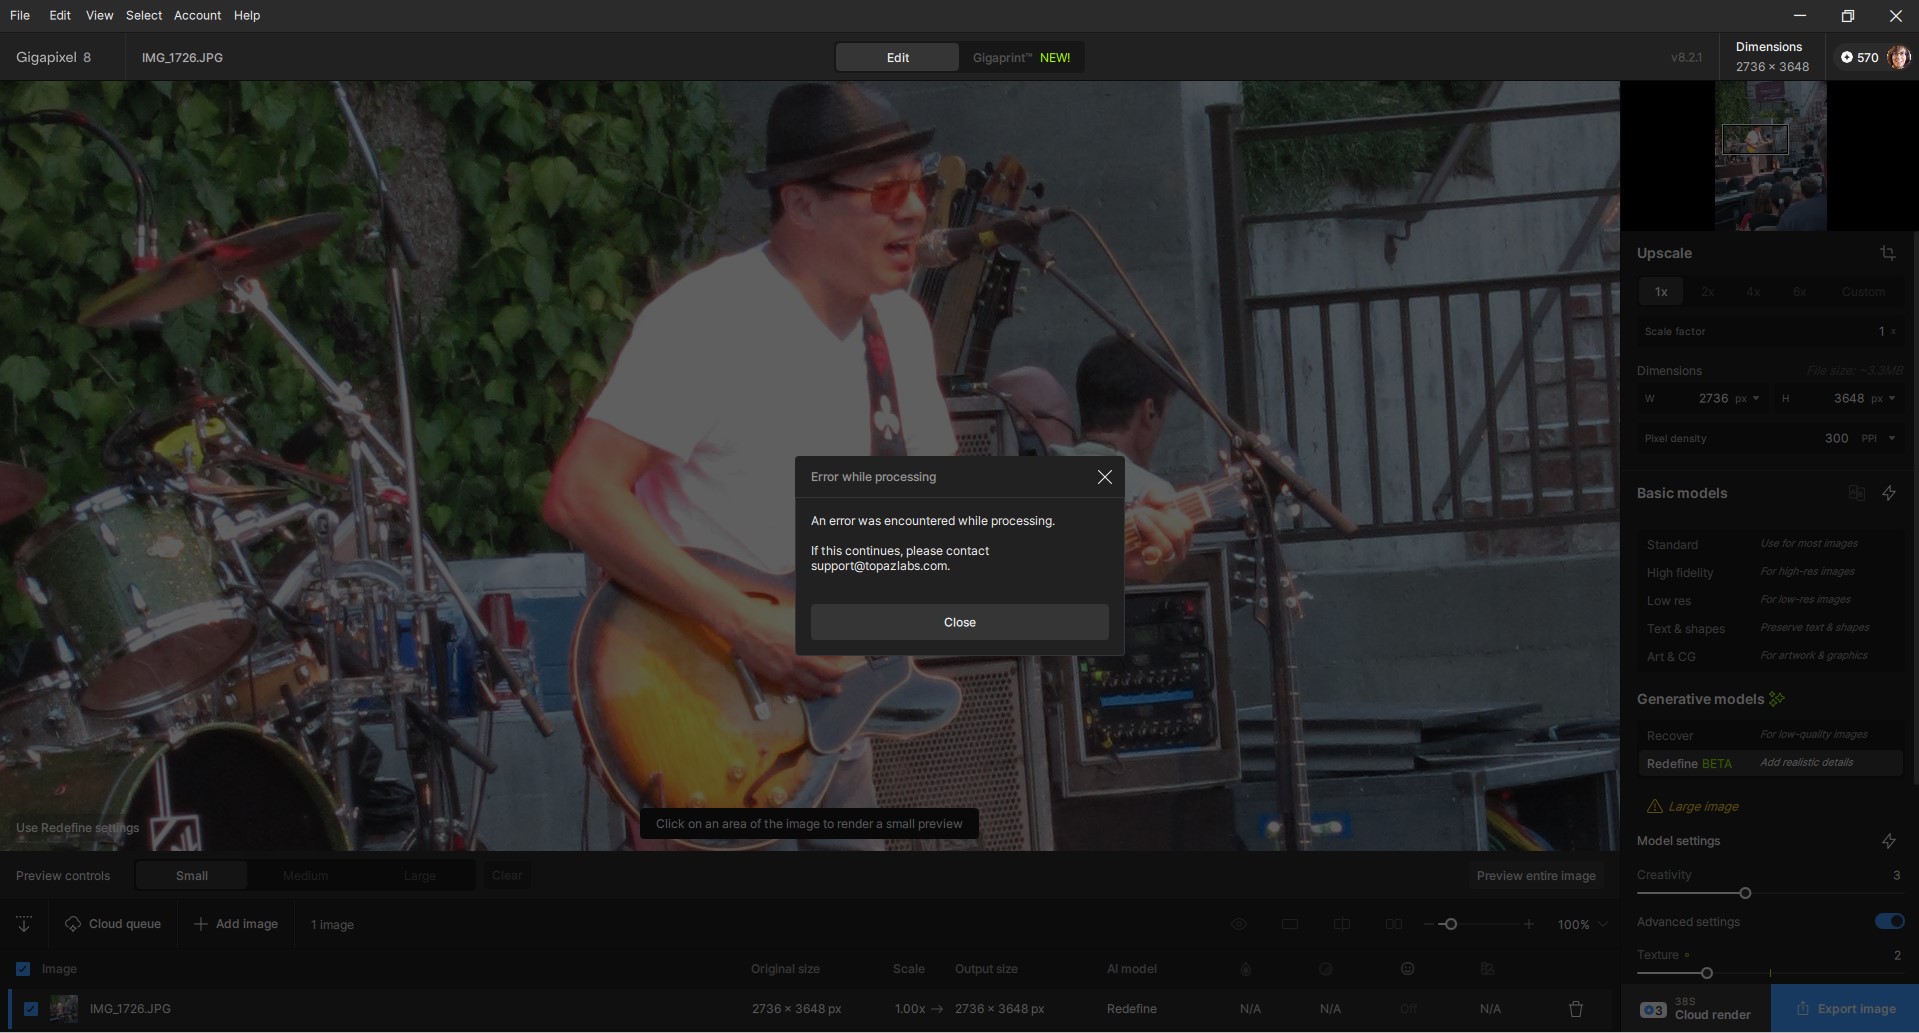
Task: Uncheck the IMG_1726.JPG row checkbox
Action: [31, 1009]
